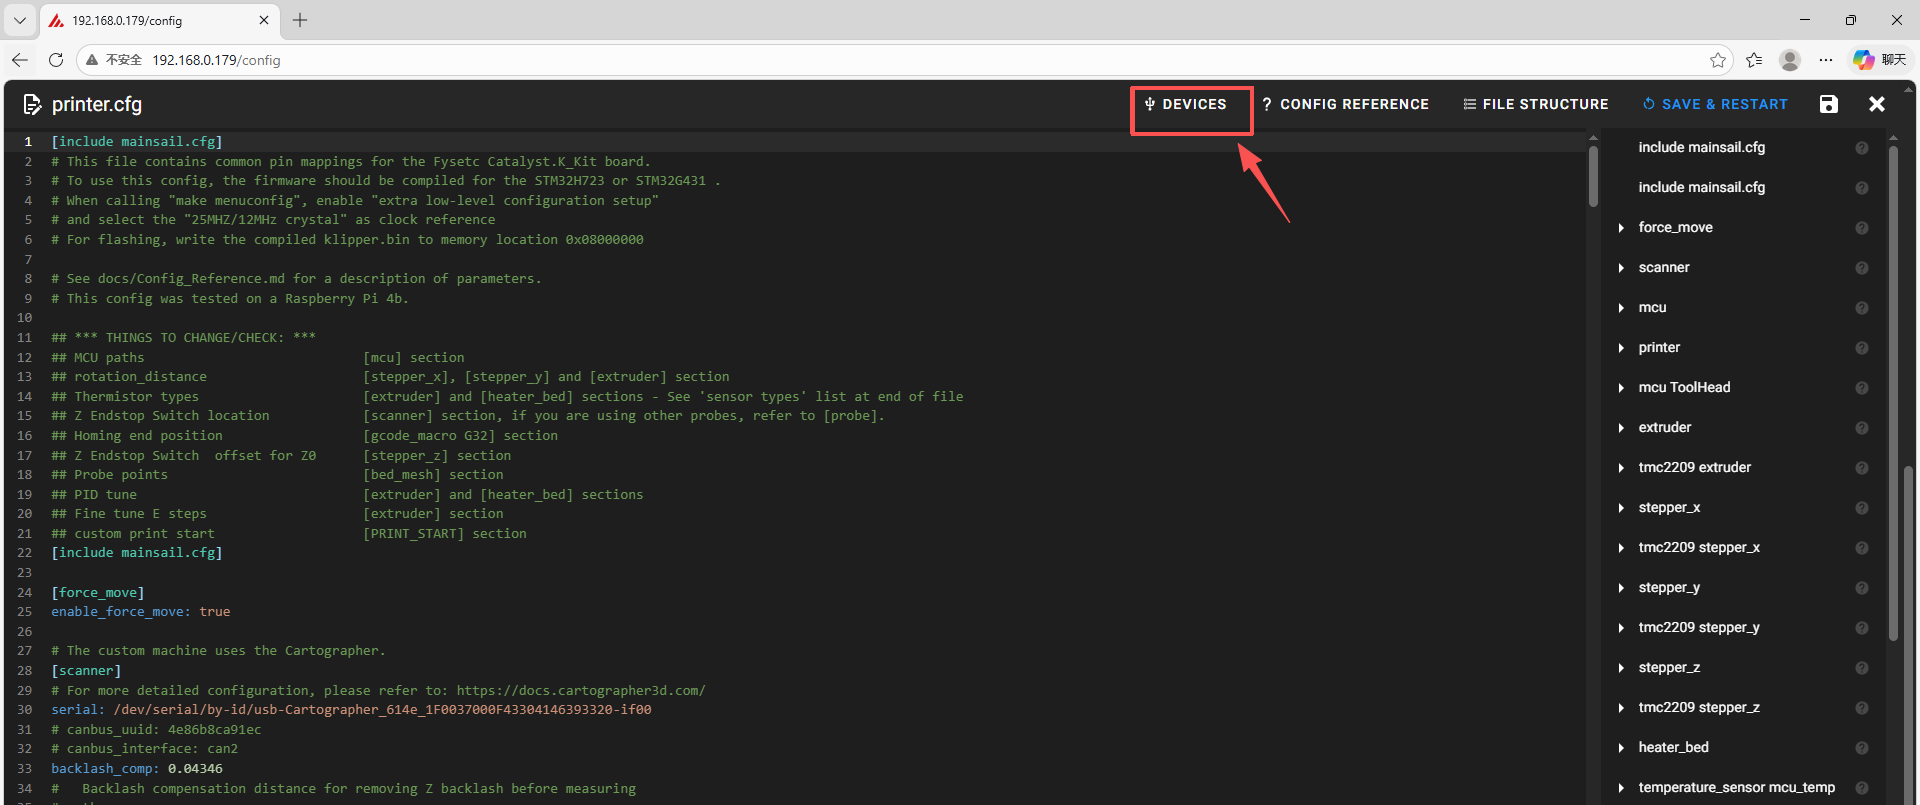
Task: Reload the page with the refresh icon
Action: coord(56,60)
